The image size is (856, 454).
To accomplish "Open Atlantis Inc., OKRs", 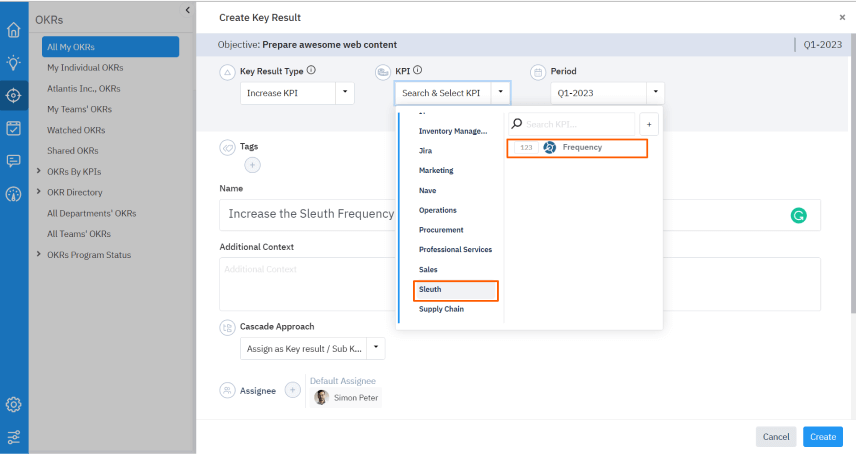I will click(x=84, y=88).
